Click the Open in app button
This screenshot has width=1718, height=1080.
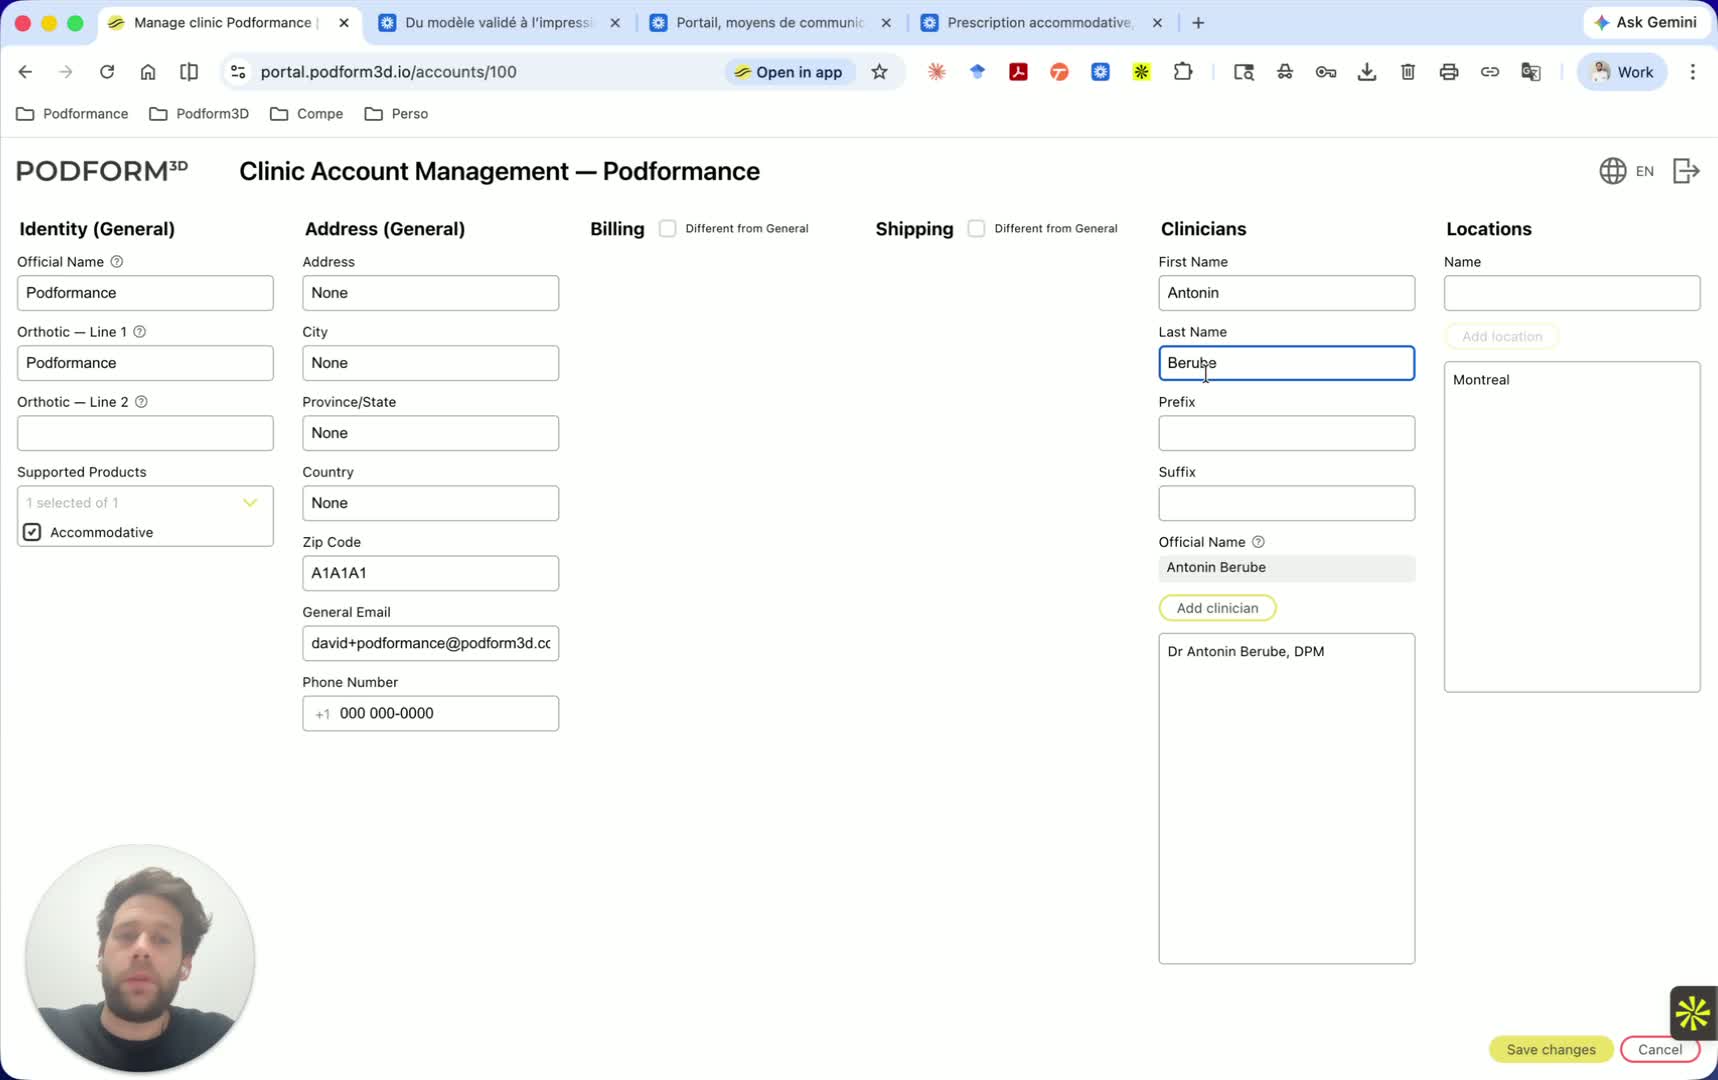789,72
